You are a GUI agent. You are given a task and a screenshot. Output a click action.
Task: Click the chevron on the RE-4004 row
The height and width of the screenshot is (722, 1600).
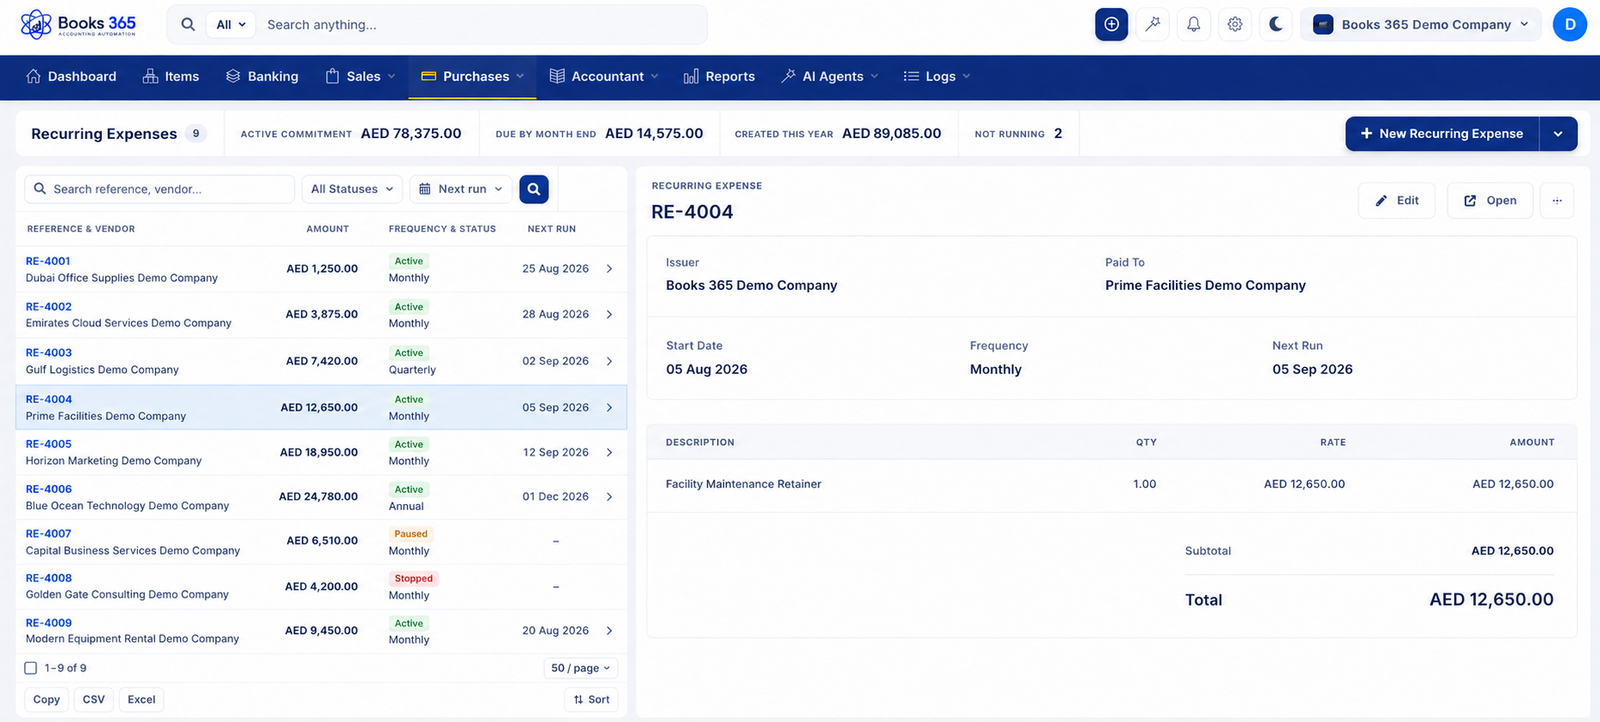[609, 408]
